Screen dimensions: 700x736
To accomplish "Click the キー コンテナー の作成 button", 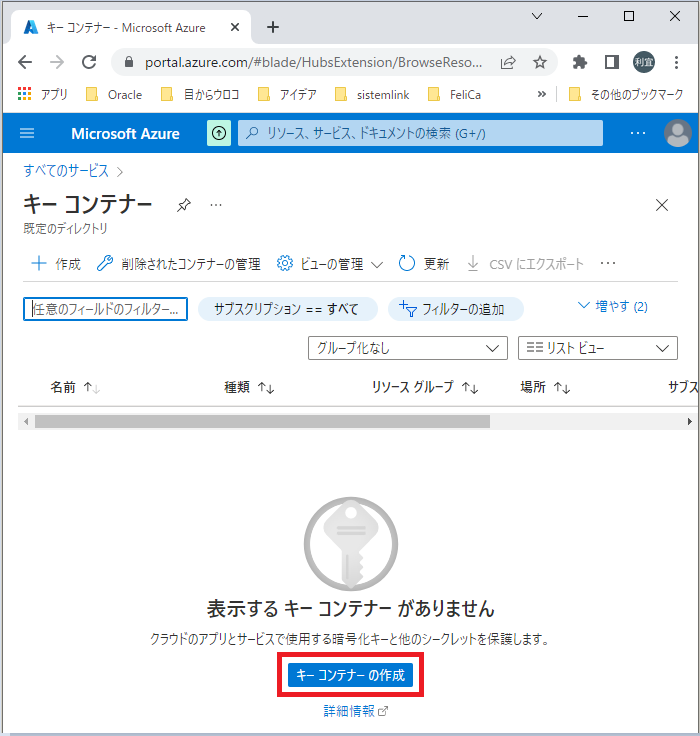I will (x=350, y=675).
